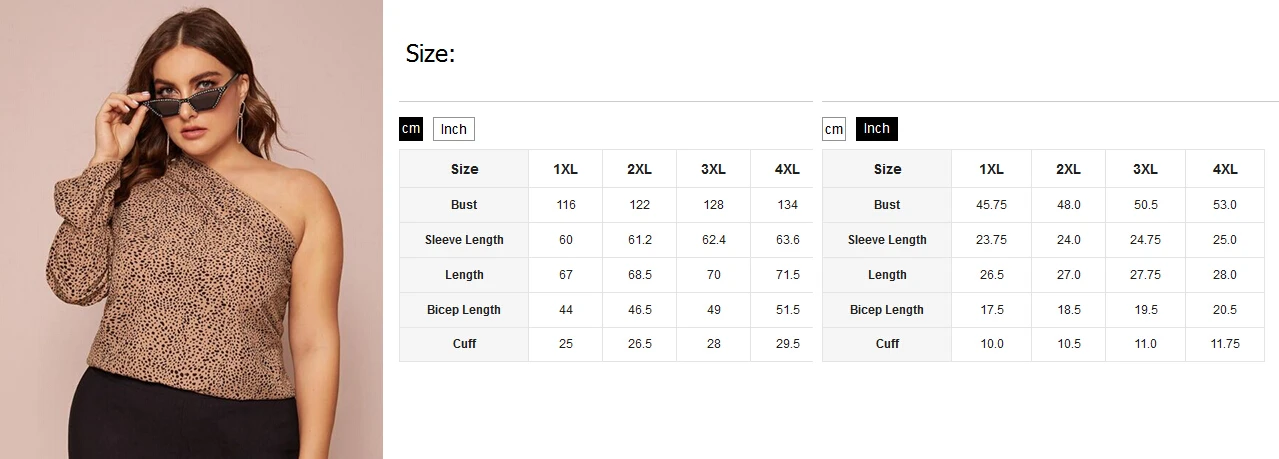This screenshot has width=1279, height=459.
Task: Click the 4XL column header in cm table
Action: click(x=787, y=169)
